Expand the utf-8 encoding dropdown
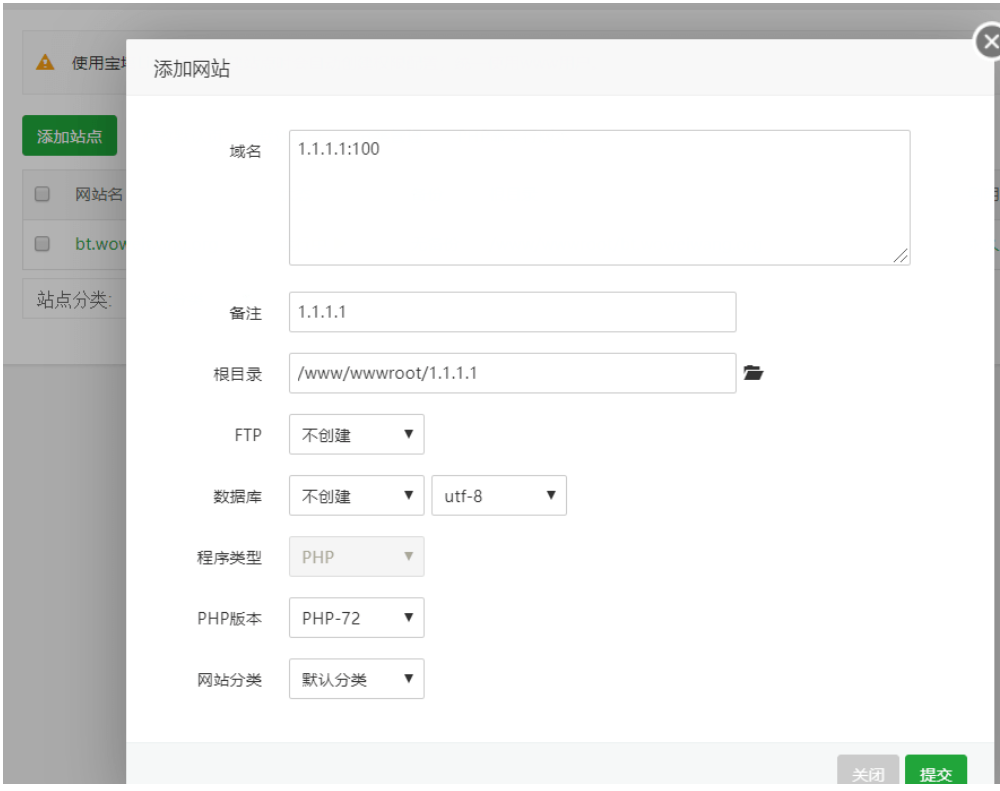 tap(498, 496)
